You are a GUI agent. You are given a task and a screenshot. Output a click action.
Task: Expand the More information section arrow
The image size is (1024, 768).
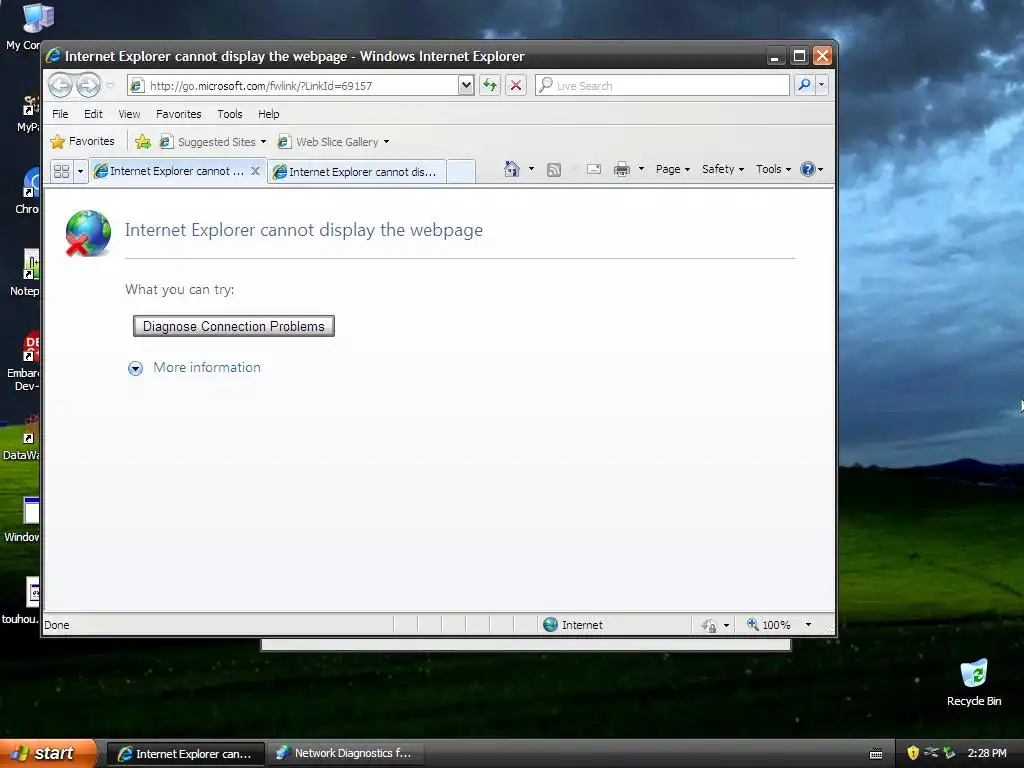(x=135, y=368)
